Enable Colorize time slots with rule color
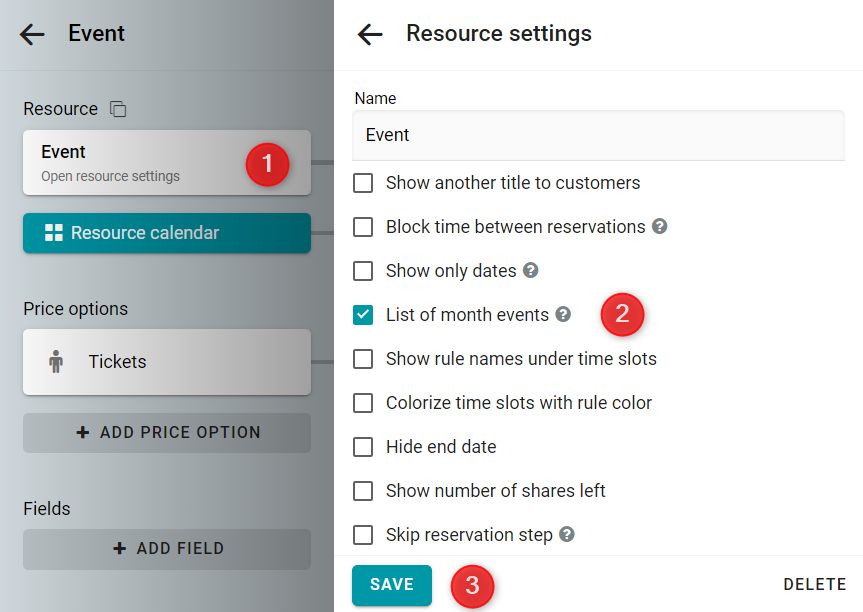Screen dimensions: 863x612 tap(363, 403)
